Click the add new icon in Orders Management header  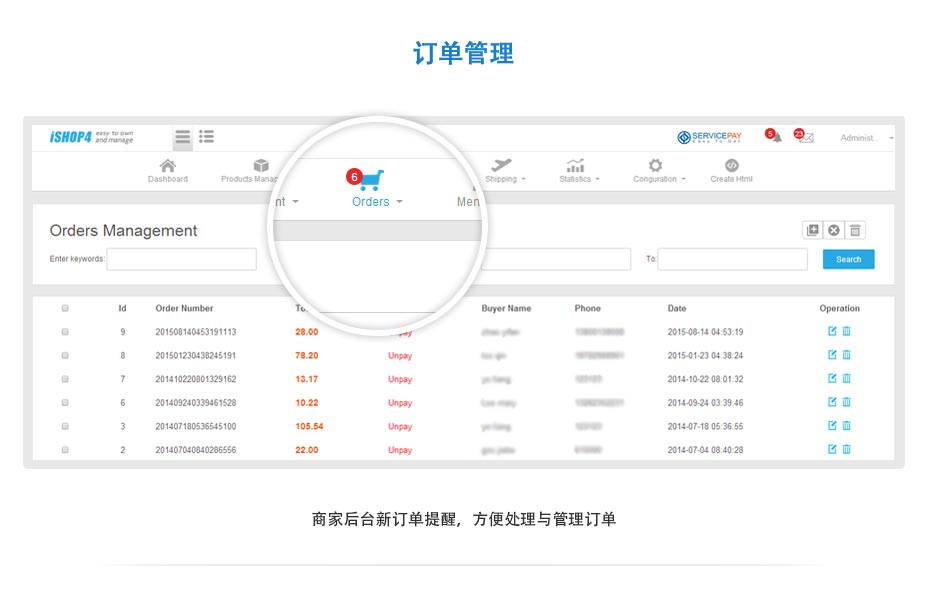(813, 230)
